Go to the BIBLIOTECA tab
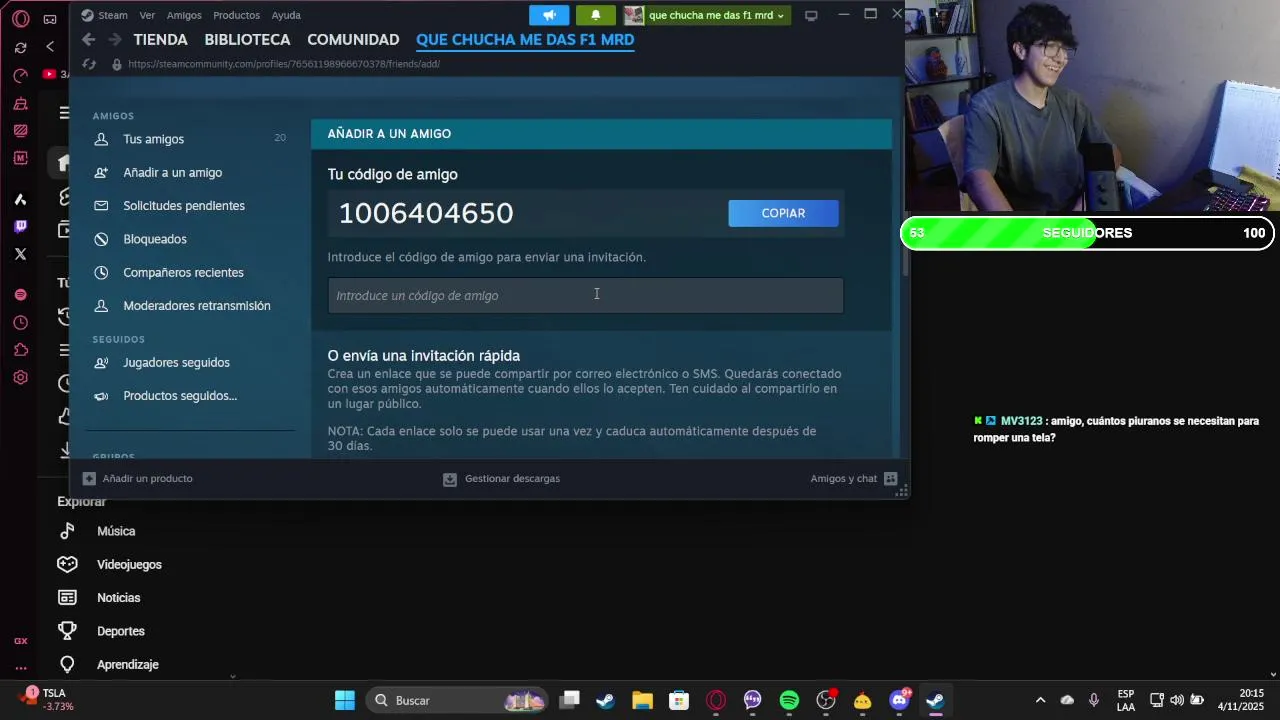1280x720 pixels. [247, 40]
